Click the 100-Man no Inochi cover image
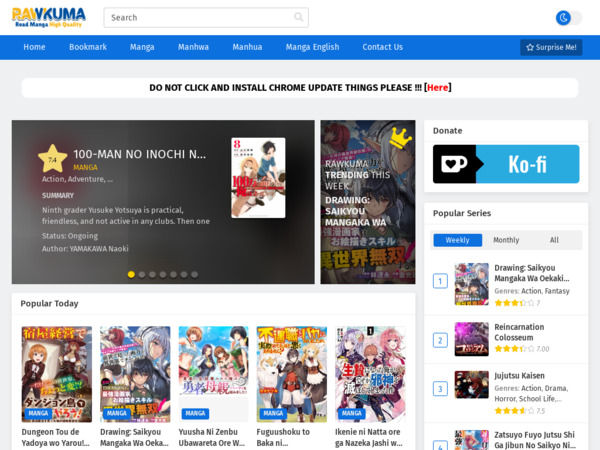Viewport: 600px width, 450px height. (x=258, y=178)
